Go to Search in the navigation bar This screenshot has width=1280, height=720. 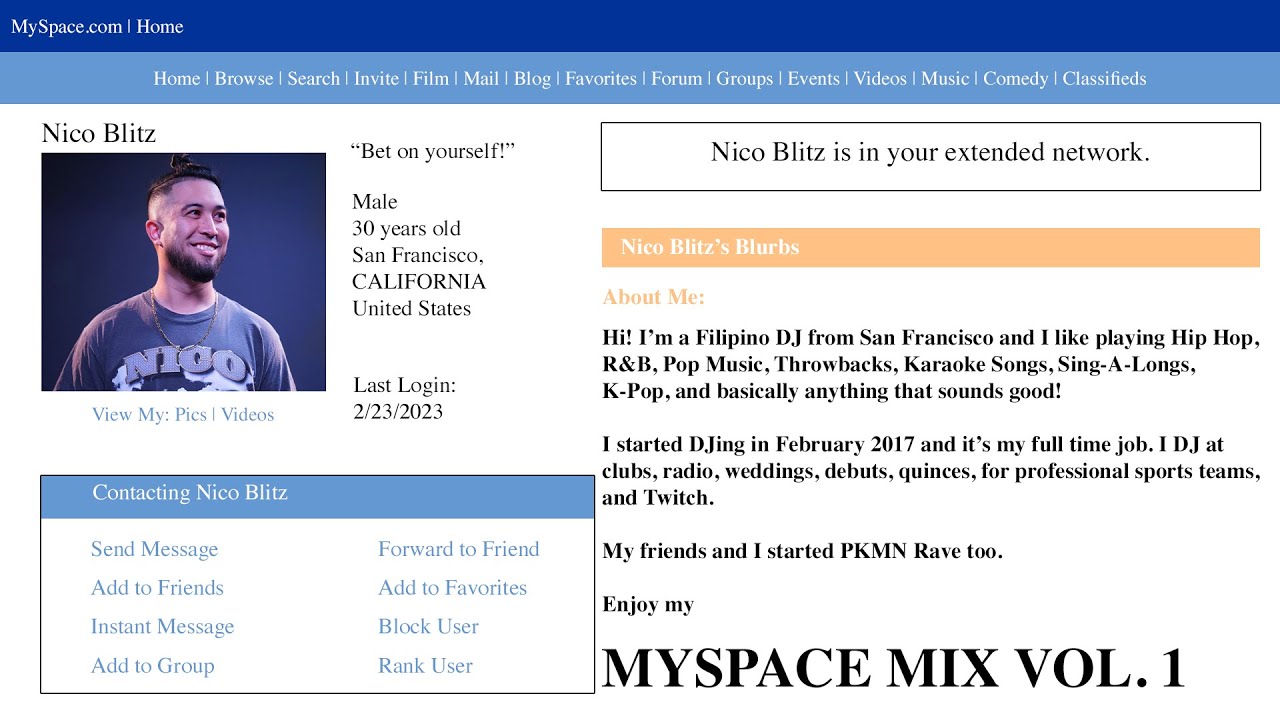[x=314, y=79]
